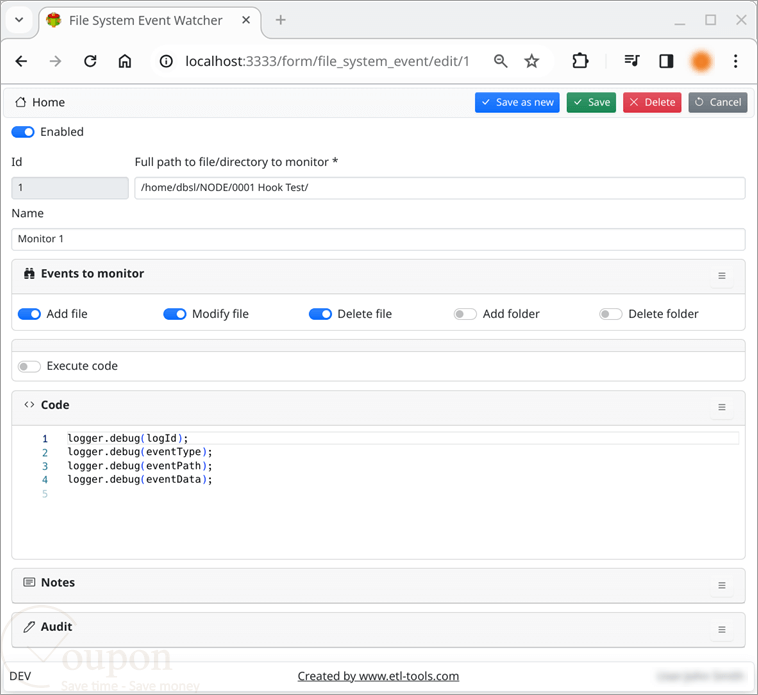Open a new browser tab
The width and height of the screenshot is (758, 695).
pyautogui.click(x=280, y=20)
